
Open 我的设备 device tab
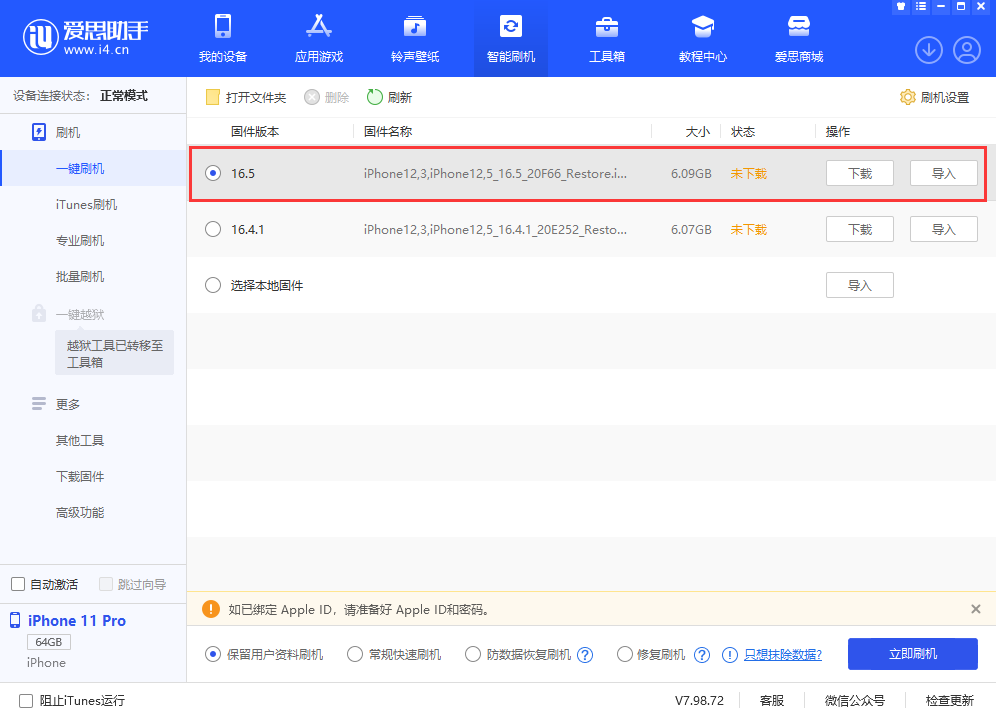coord(222,39)
